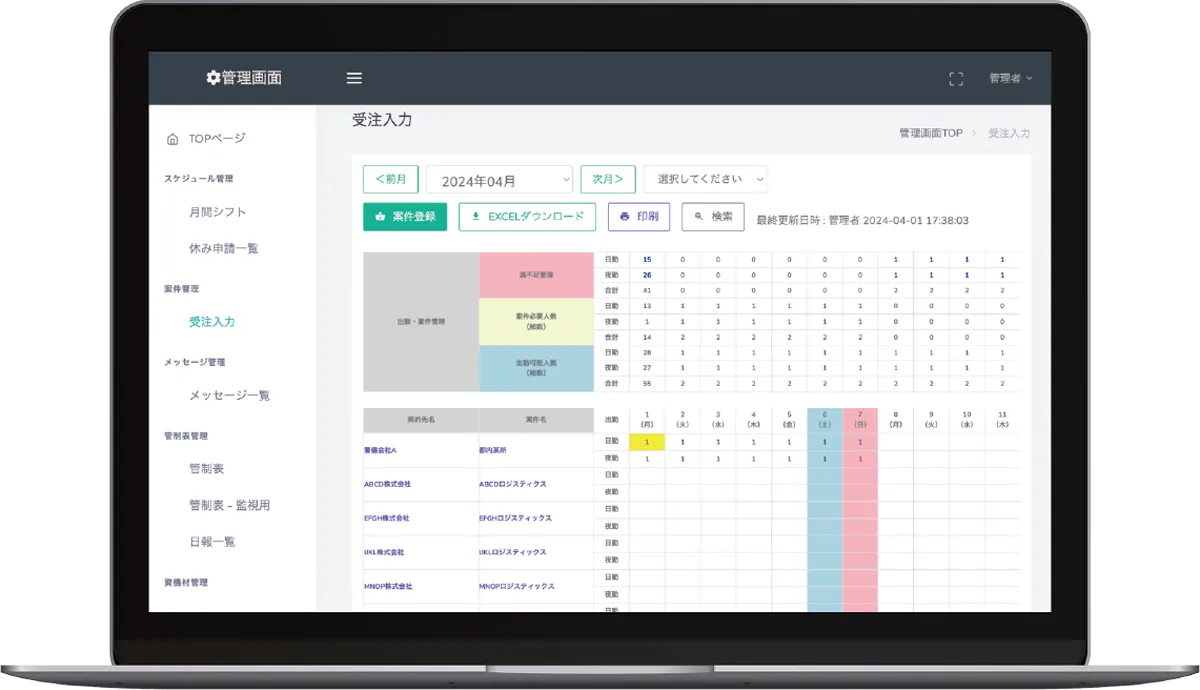
Task: Download via EXCELダウンロード button
Action: tap(527, 217)
